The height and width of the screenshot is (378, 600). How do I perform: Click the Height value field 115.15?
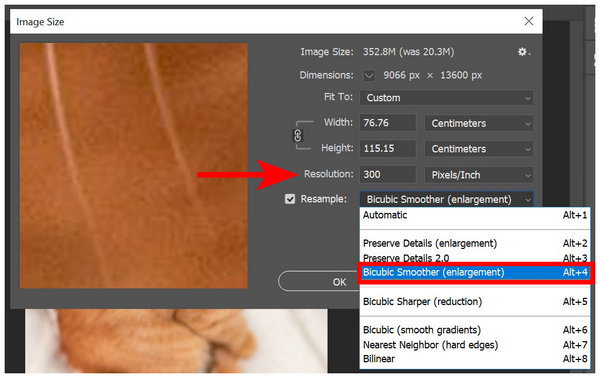click(388, 148)
